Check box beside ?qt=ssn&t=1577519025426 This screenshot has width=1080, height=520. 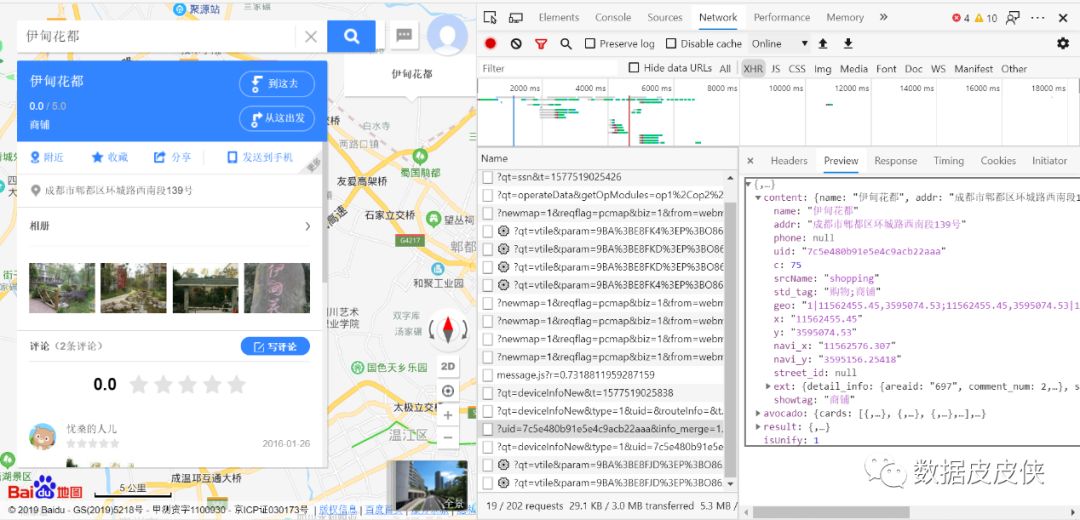click(x=488, y=177)
